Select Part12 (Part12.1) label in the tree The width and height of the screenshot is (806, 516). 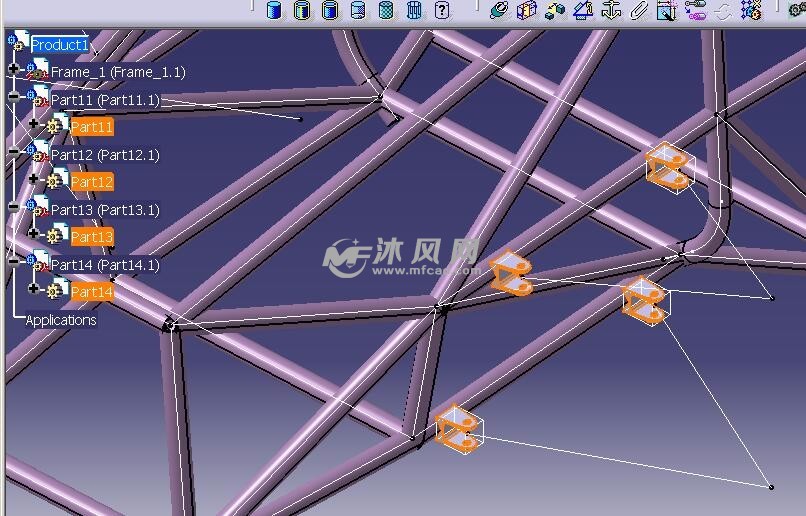(106, 155)
